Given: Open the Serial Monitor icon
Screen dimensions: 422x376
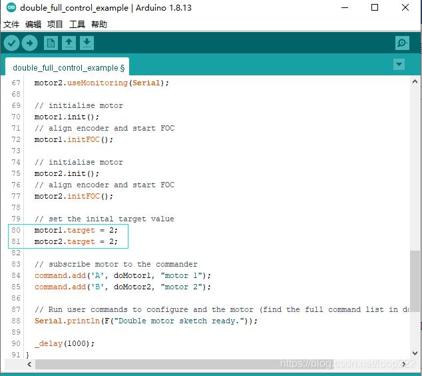Looking at the screenshot, I should 402,43.
